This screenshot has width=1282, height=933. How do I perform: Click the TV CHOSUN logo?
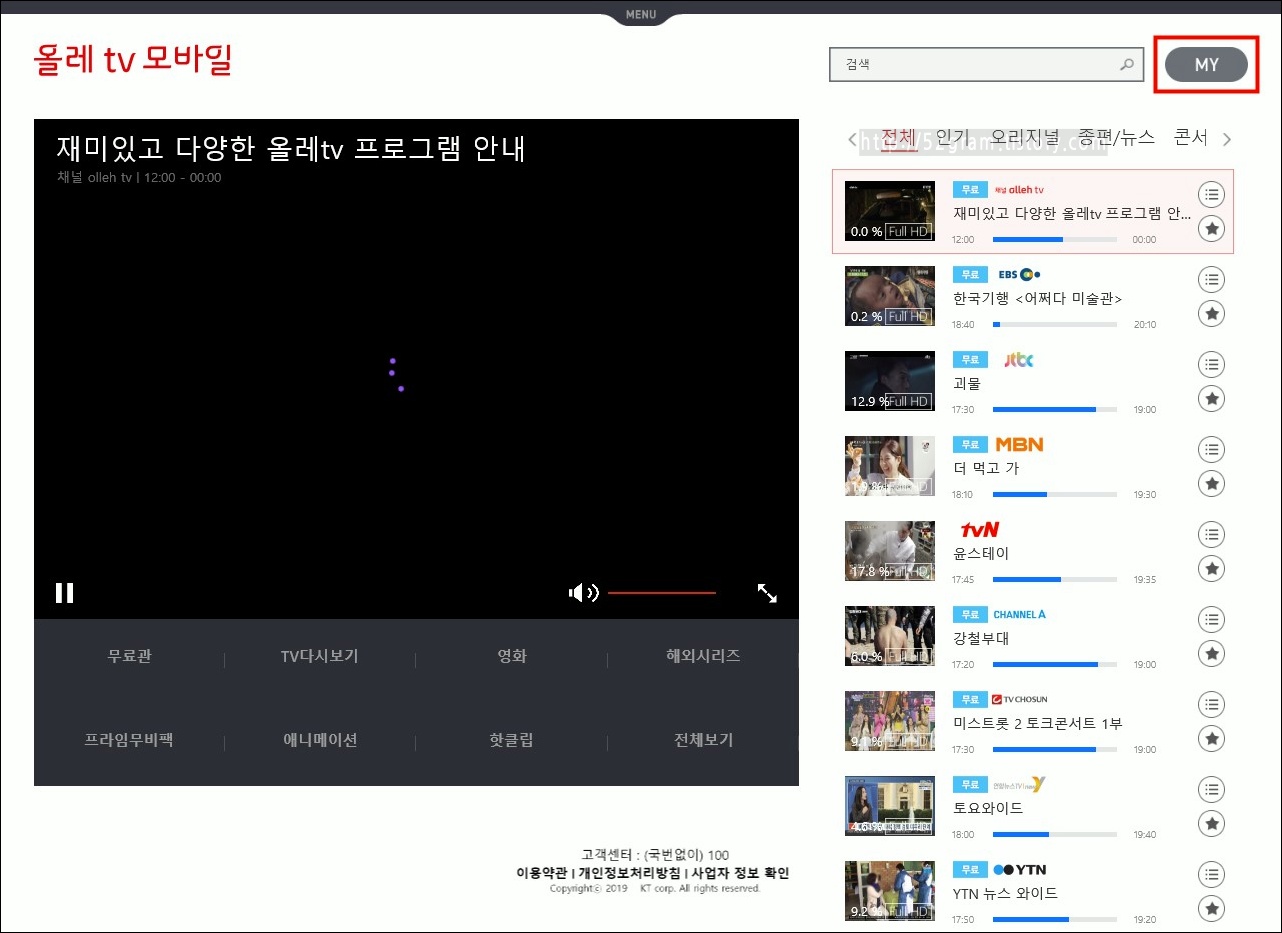(1019, 699)
